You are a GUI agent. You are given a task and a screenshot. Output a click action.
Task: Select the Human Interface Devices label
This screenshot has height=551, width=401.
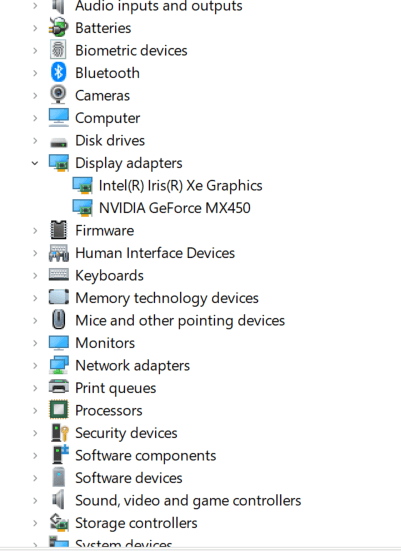[x=155, y=253]
